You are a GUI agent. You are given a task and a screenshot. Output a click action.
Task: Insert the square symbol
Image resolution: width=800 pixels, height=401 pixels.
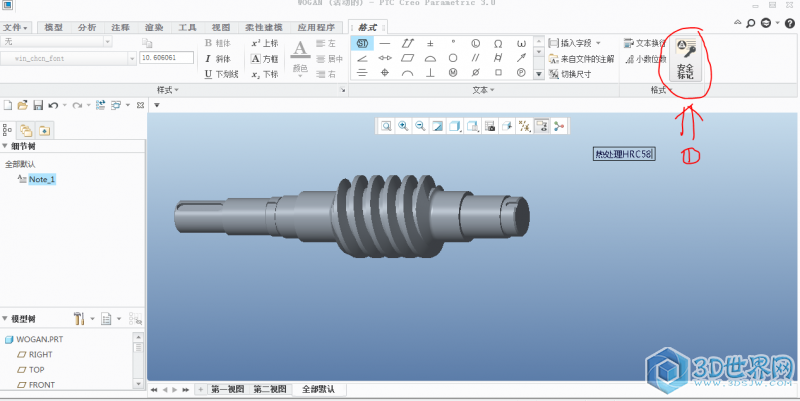(x=498, y=73)
